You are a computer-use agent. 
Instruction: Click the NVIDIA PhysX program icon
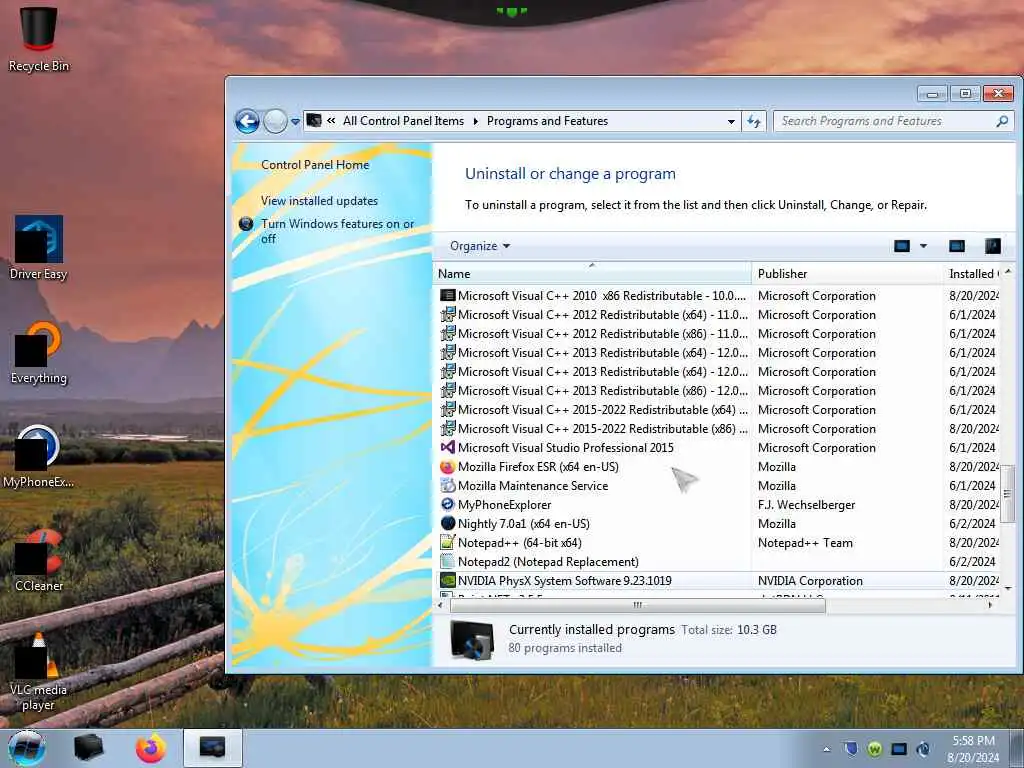[x=447, y=581]
